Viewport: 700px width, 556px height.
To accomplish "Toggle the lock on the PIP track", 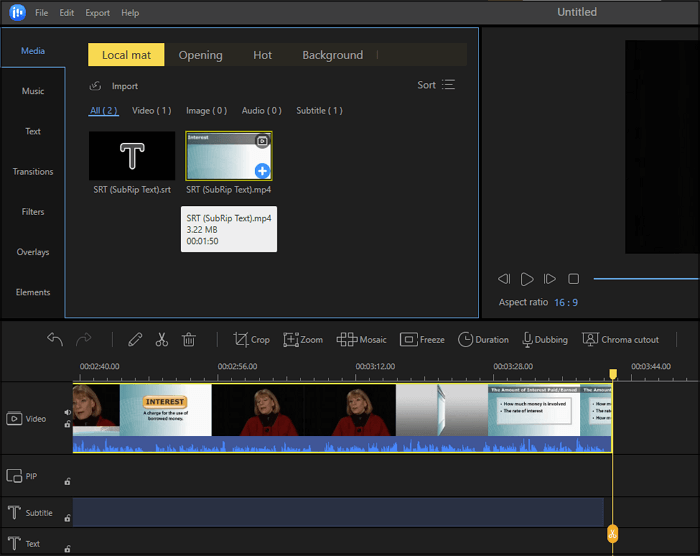I will click(68, 481).
